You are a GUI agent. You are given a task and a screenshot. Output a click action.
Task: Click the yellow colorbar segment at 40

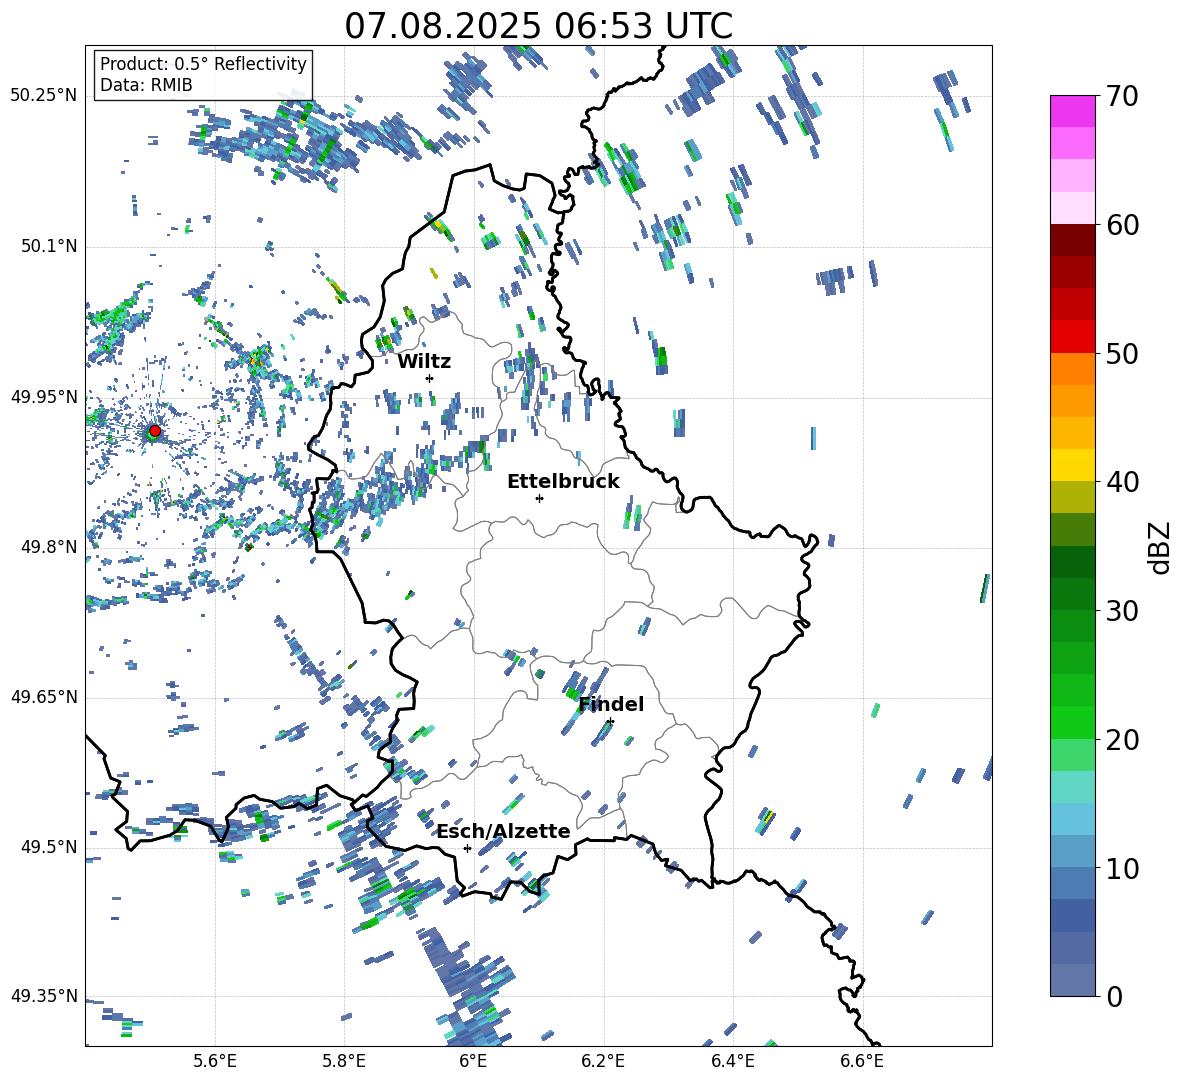point(1072,465)
